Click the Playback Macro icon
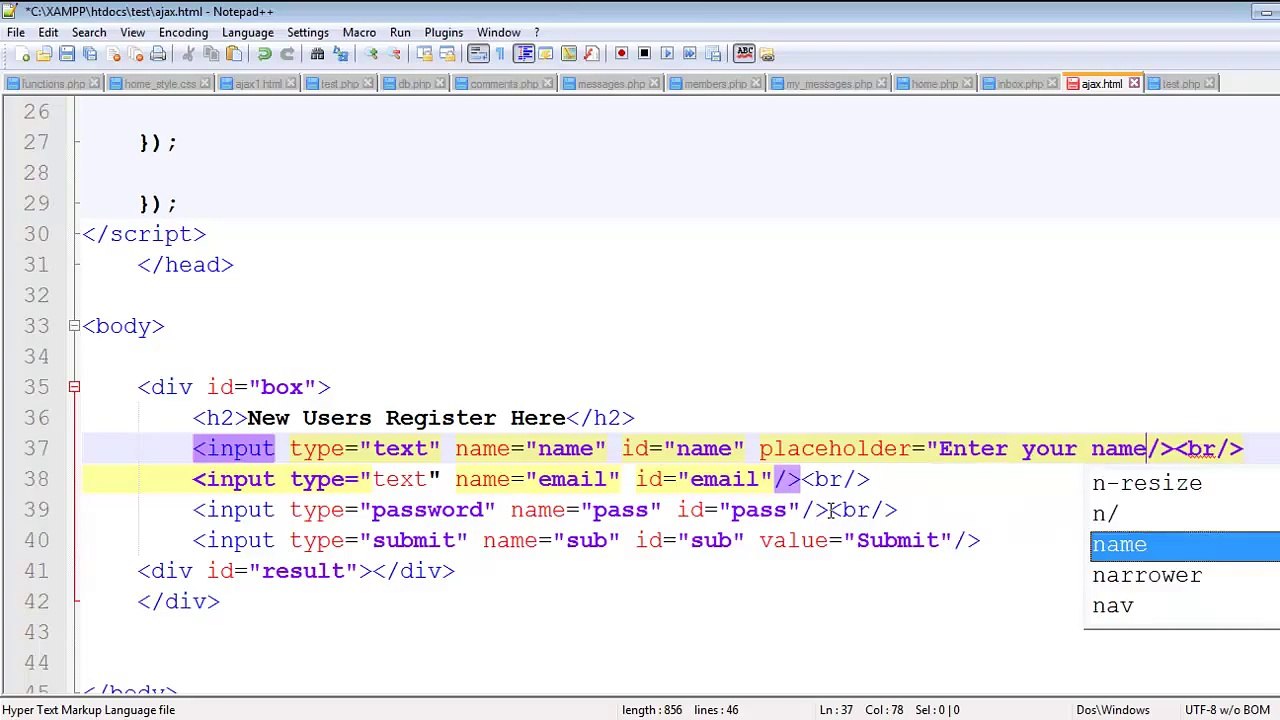The width and height of the screenshot is (1280, 720). pos(667,54)
